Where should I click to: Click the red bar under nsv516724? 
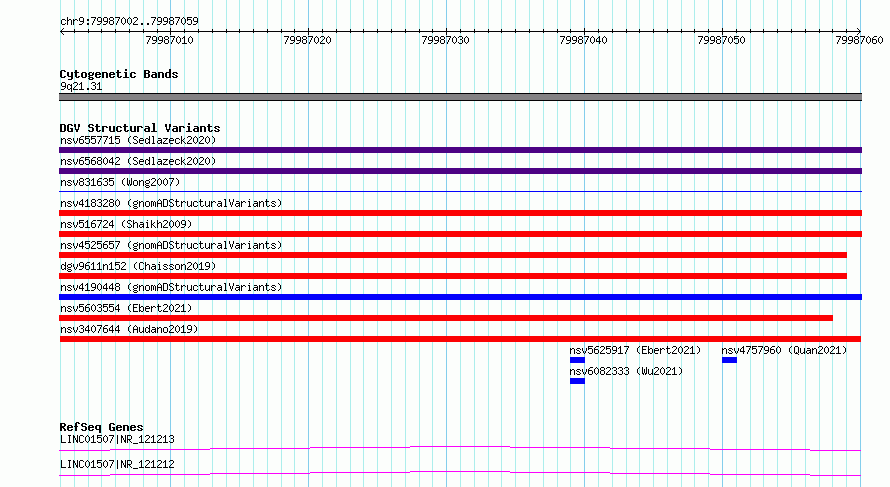(460, 234)
